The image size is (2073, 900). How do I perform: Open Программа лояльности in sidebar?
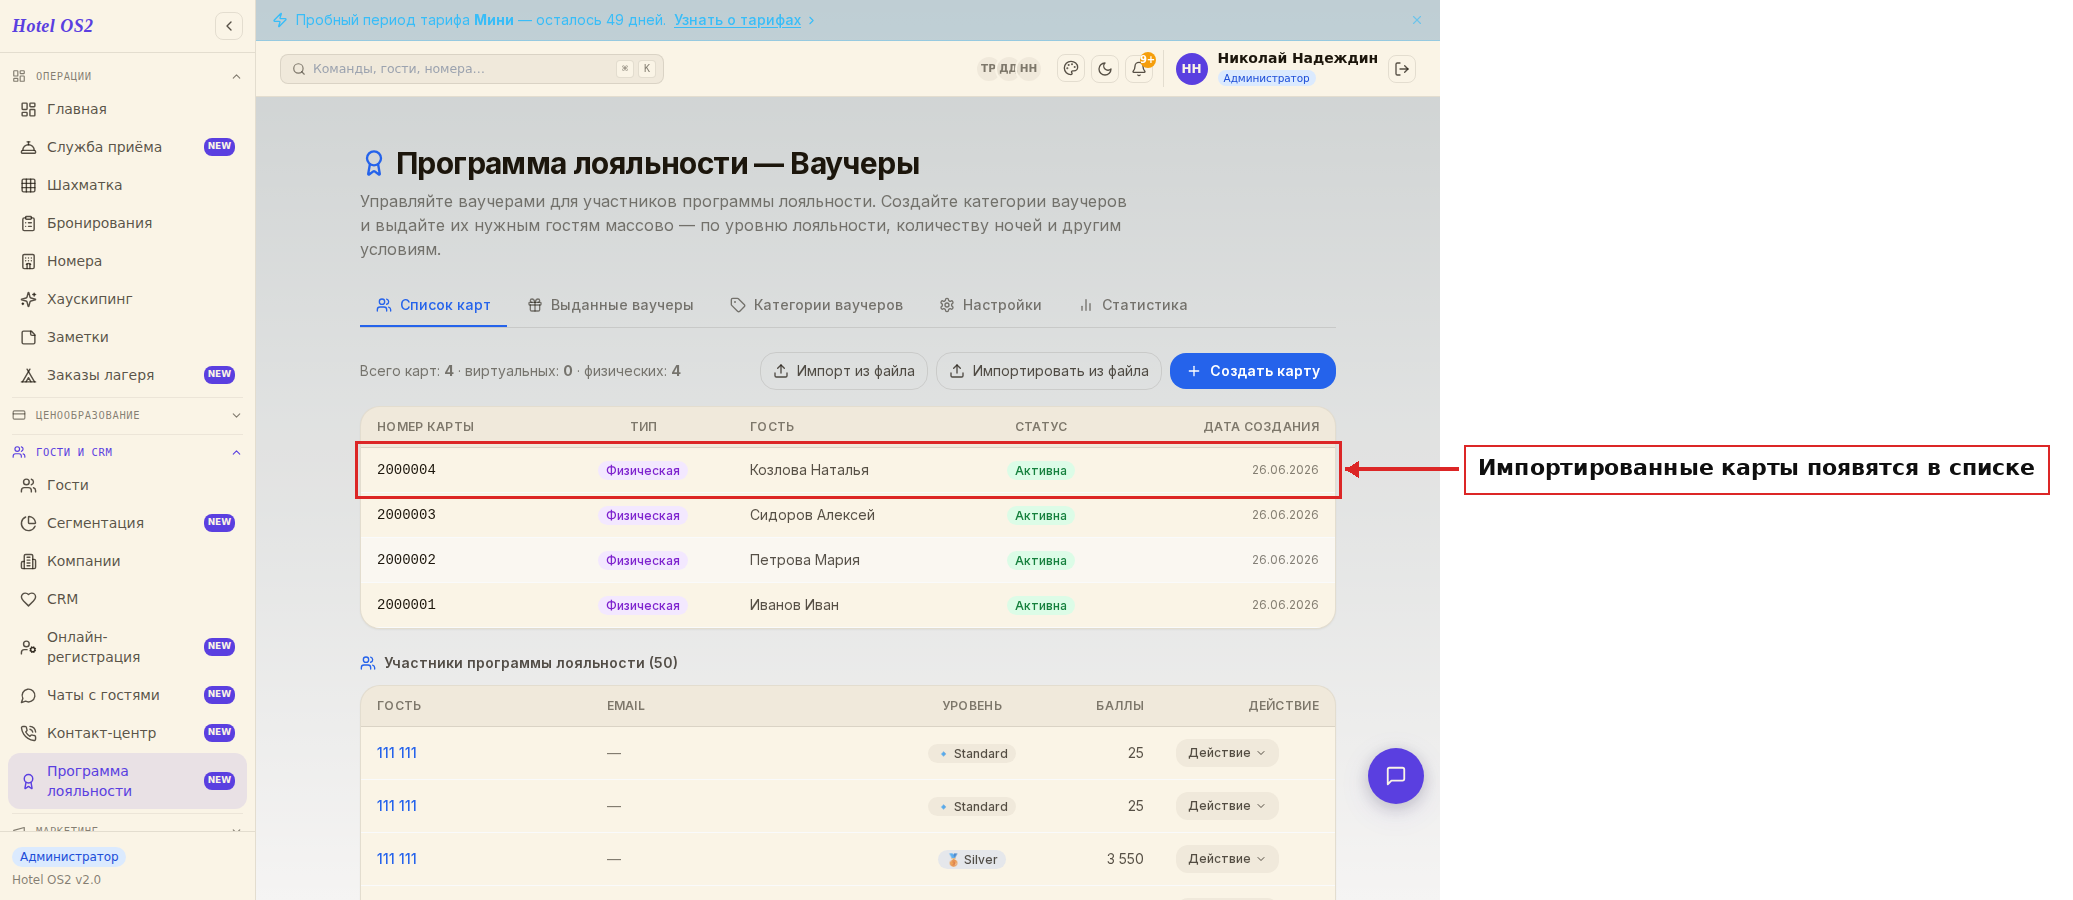point(127,781)
